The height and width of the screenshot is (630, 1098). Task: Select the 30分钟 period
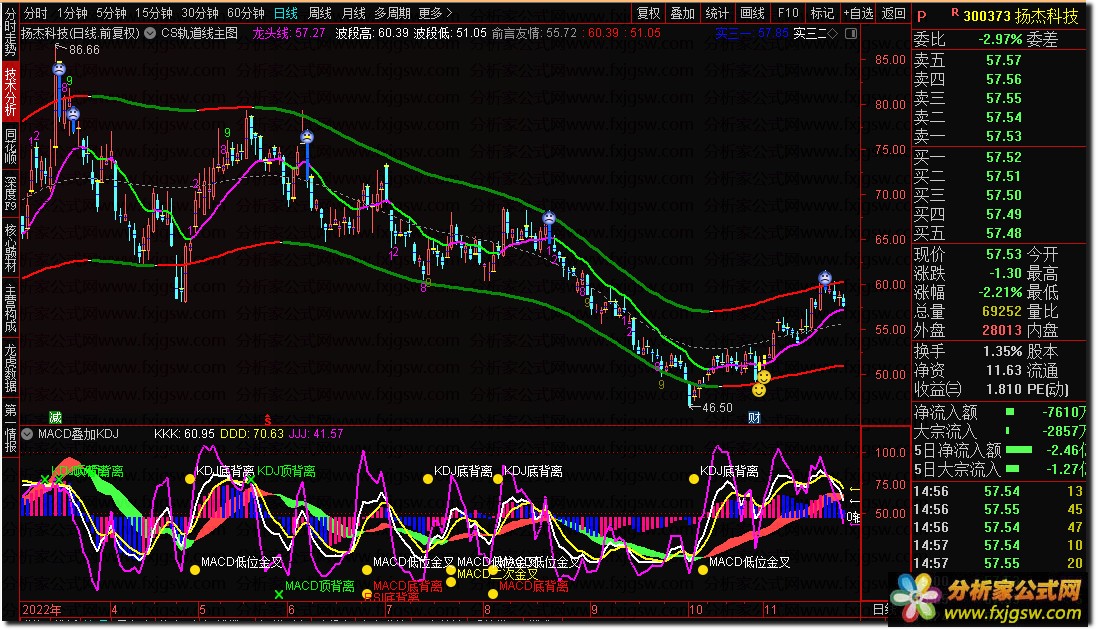click(200, 13)
